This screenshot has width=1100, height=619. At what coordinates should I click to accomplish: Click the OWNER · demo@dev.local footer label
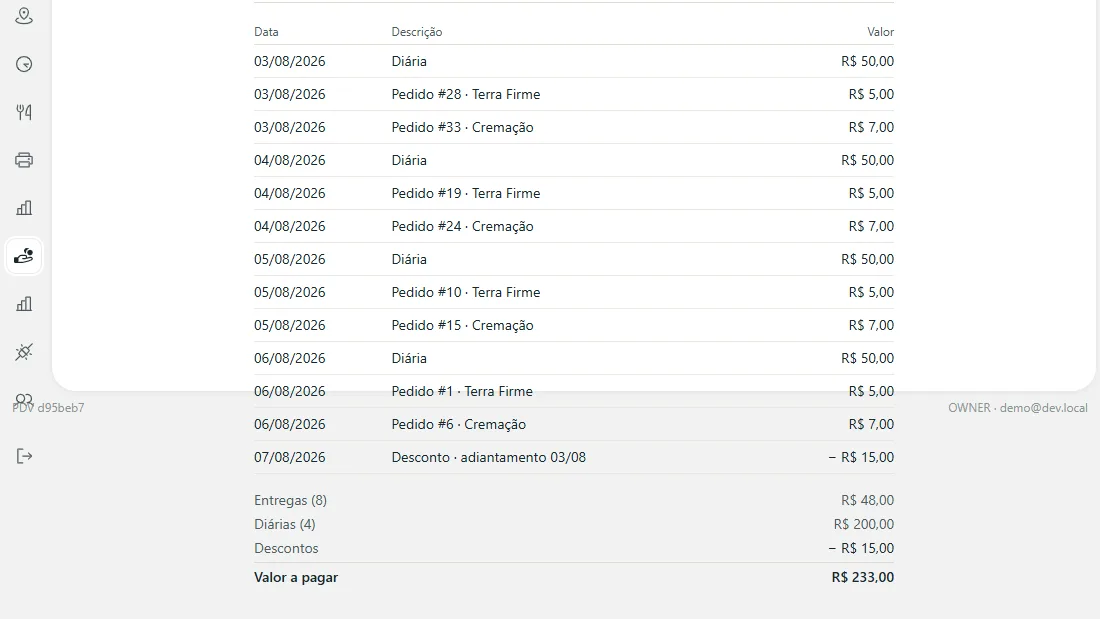pyautogui.click(x=1017, y=408)
